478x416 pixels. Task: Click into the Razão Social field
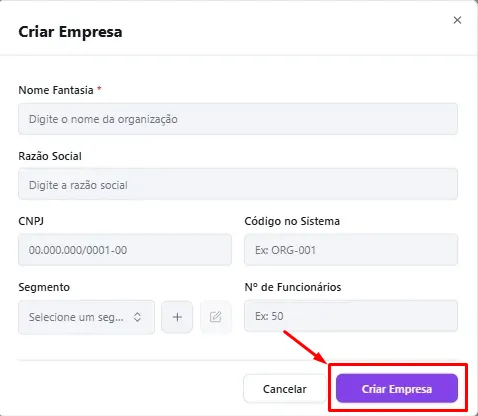tap(238, 184)
